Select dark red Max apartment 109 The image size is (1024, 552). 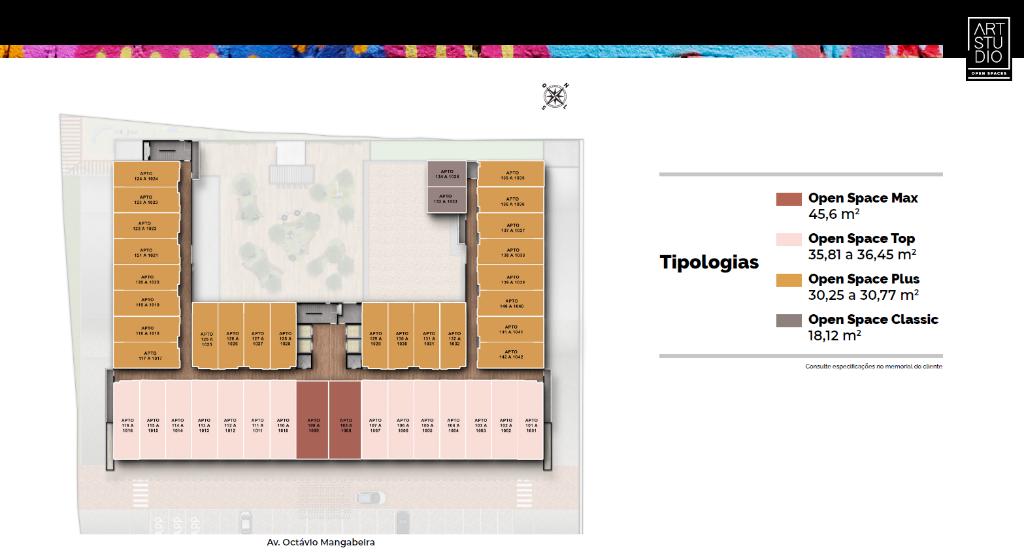tap(313, 422)
